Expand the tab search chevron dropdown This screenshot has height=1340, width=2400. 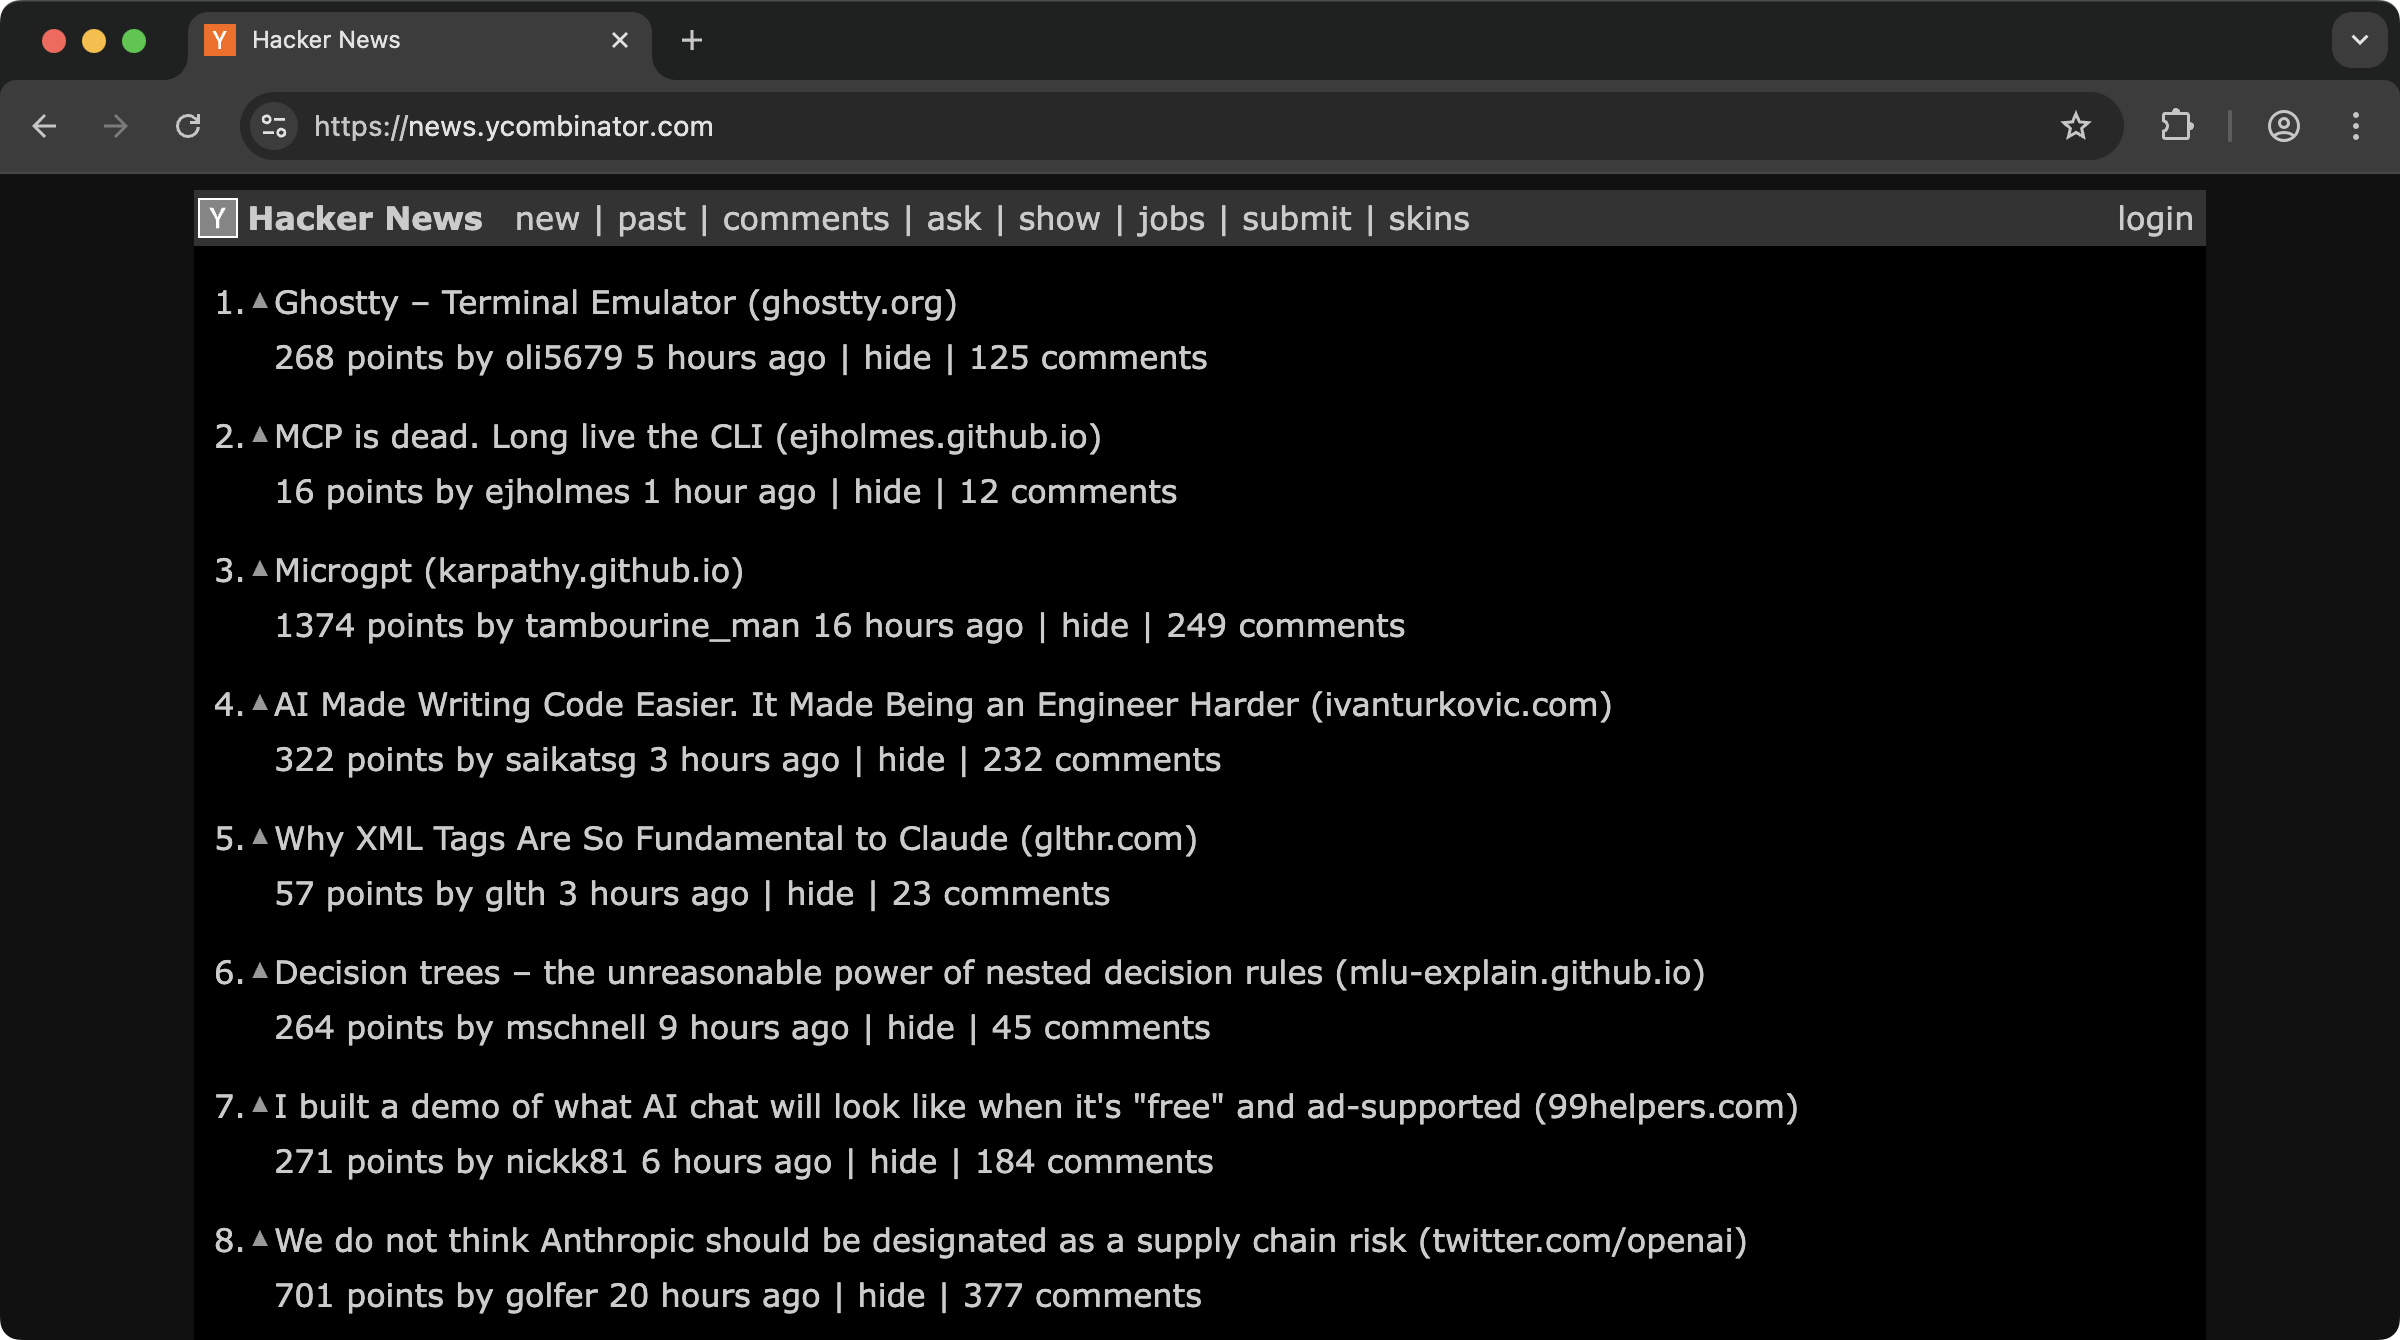(2359, 40)
